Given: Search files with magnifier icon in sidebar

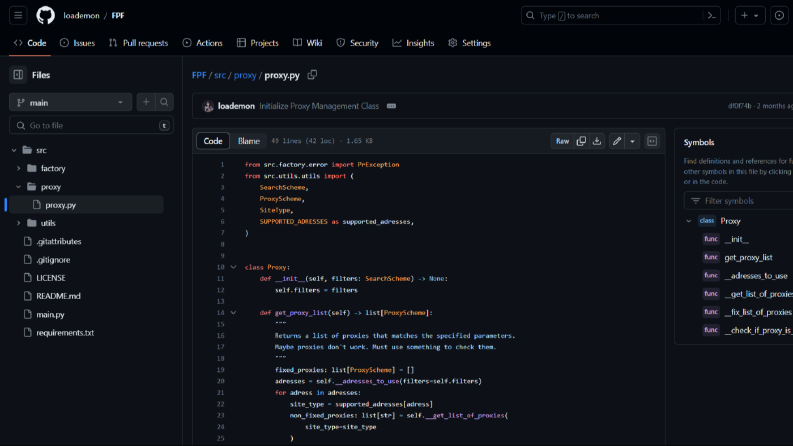Looking at the screenshot, I should [x=164, y=102].
